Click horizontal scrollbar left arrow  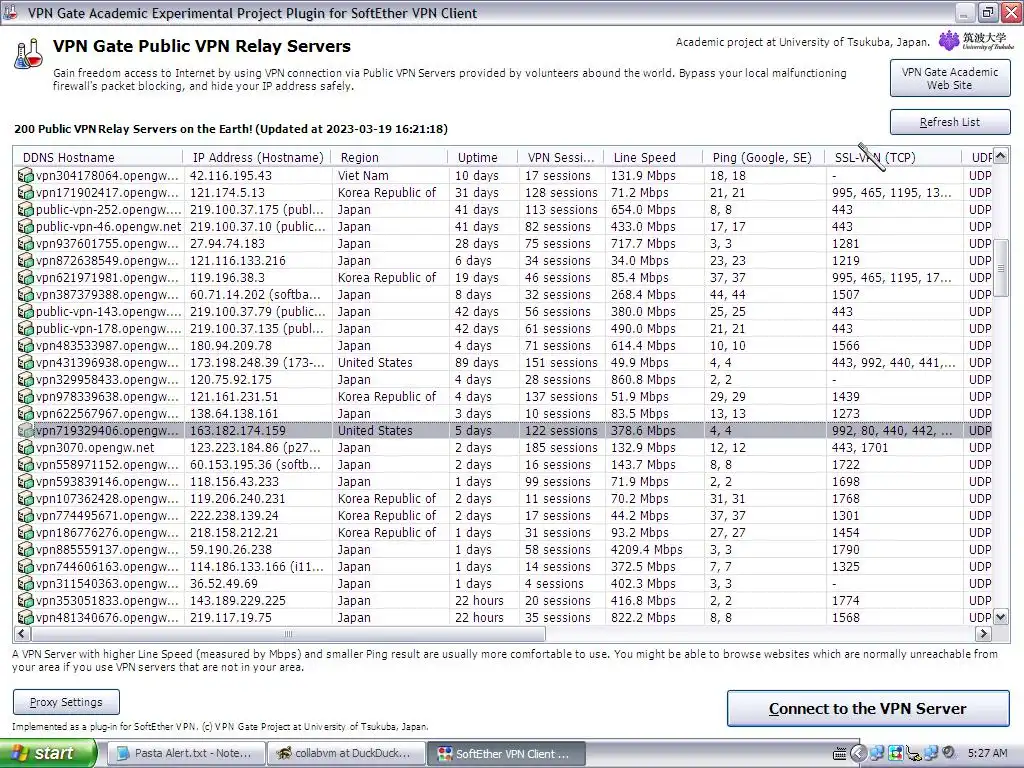point(22,633)
